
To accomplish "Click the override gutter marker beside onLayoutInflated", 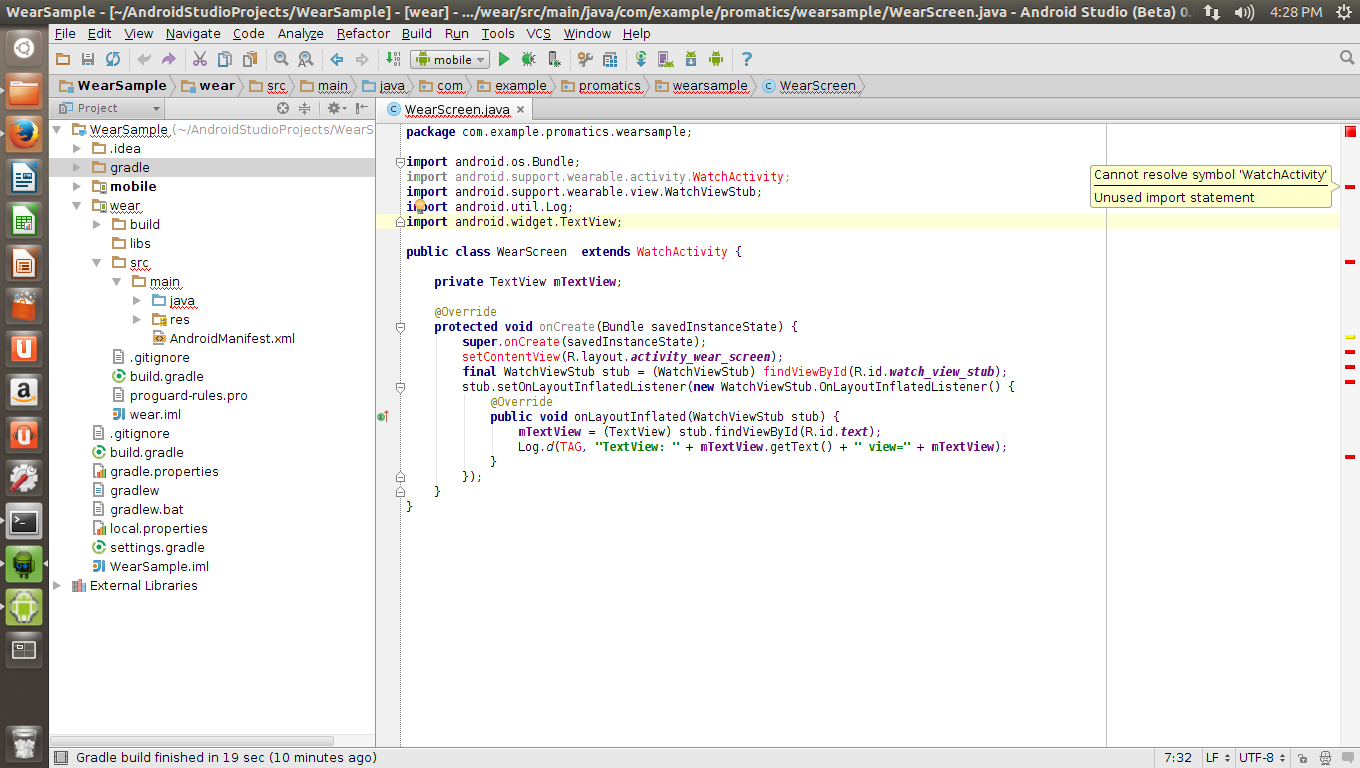I will pos(383,416).
